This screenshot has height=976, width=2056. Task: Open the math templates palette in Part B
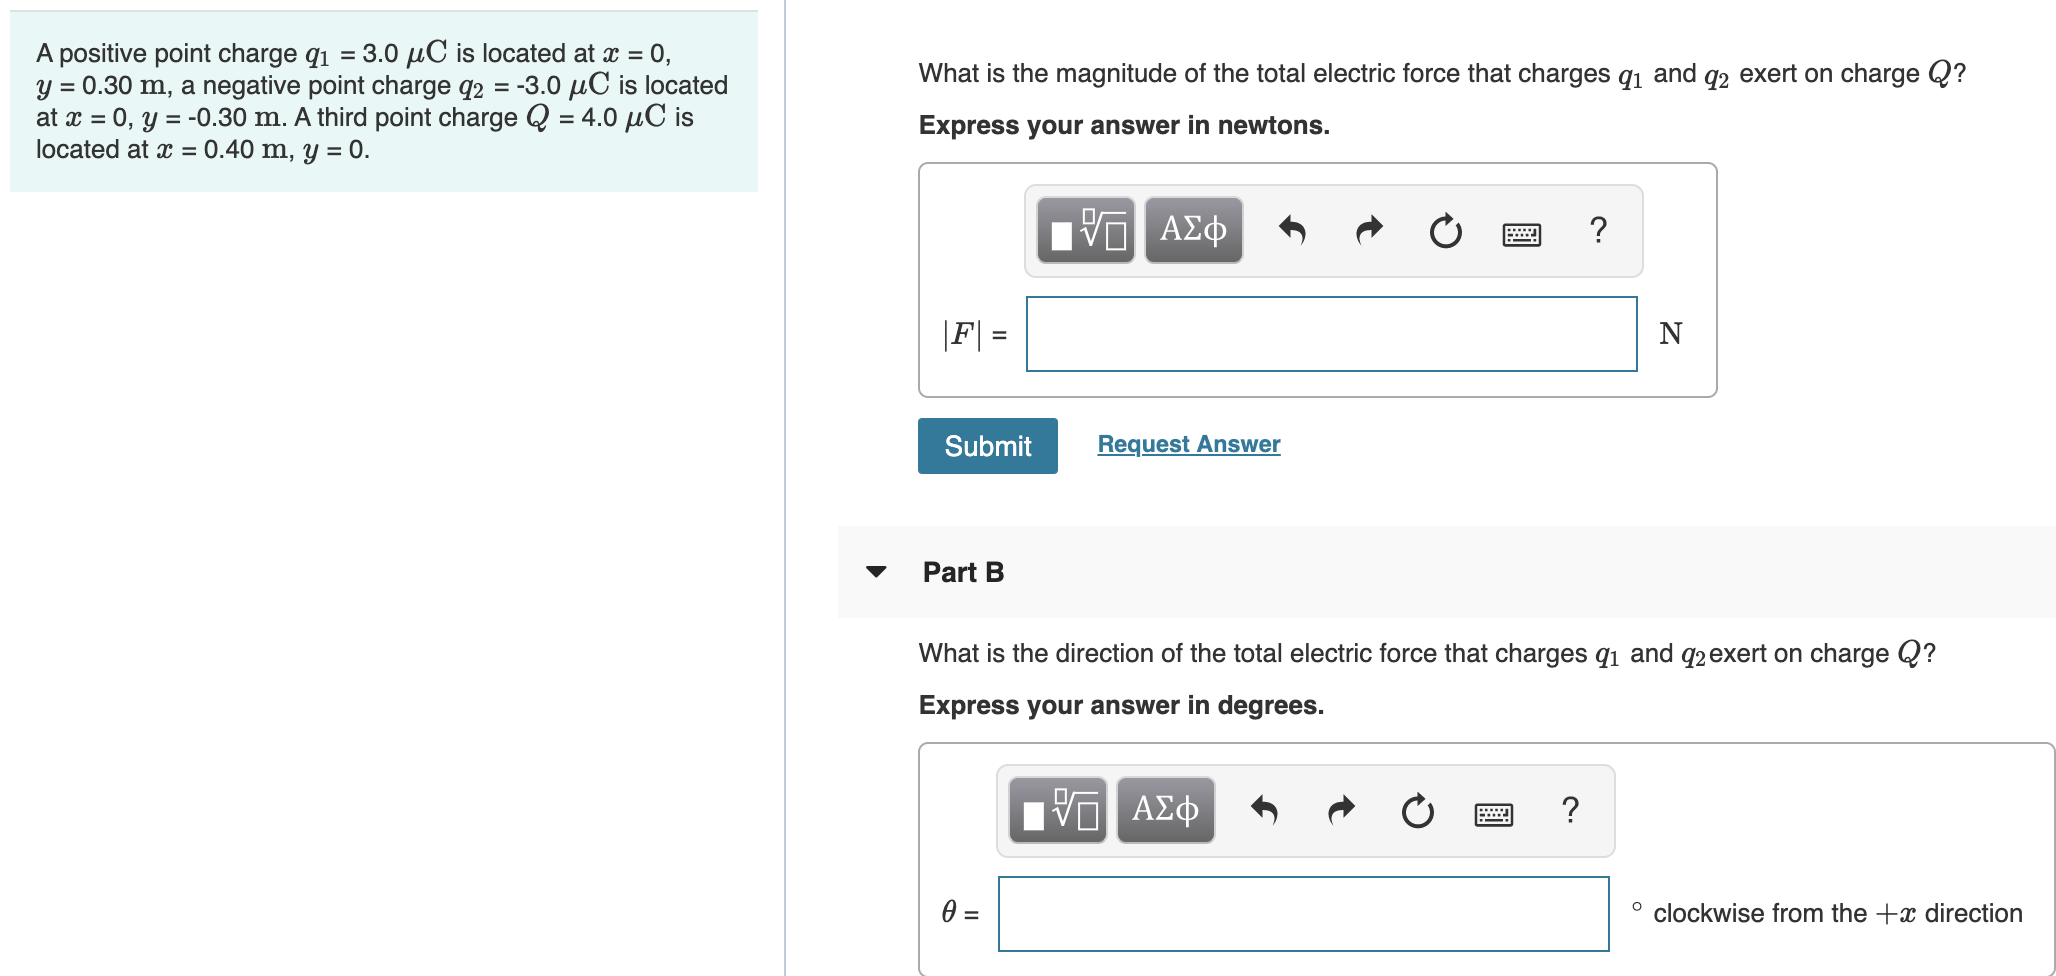click(1058, 810)
